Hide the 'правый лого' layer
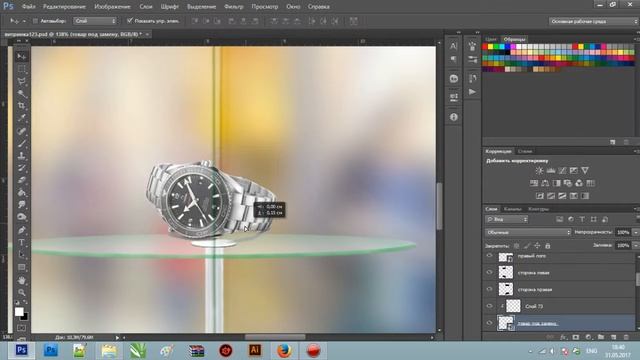640x360 pixels. (x=489, y=256)
